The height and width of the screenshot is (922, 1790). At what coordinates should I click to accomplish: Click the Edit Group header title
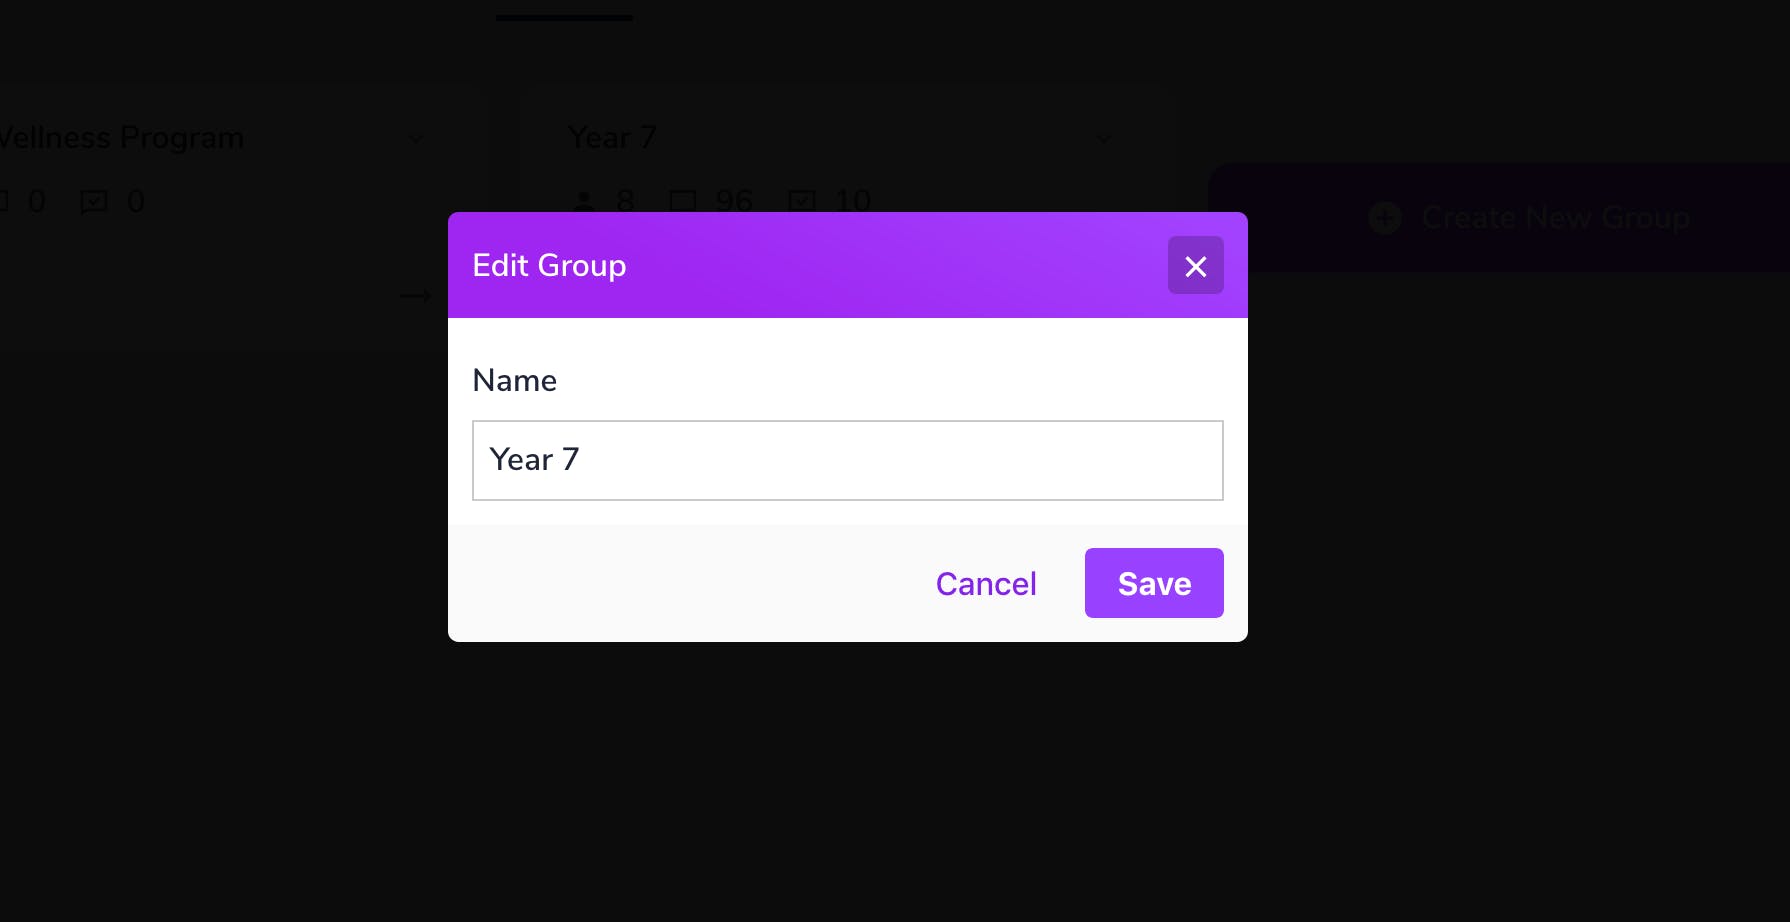549,265
